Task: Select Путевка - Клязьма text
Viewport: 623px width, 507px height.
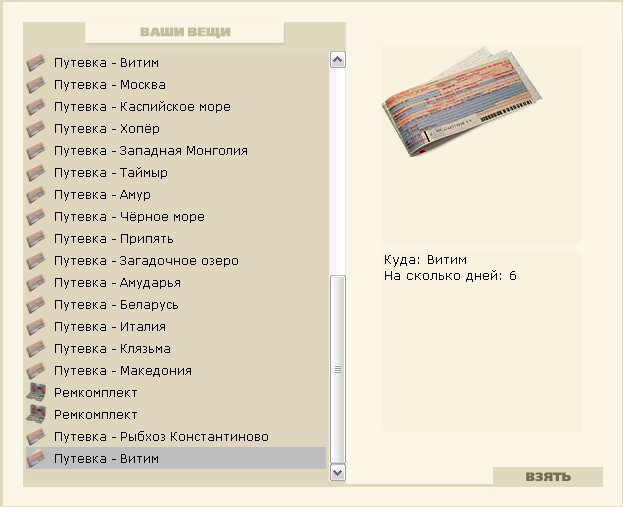Action: pos(112,349)
